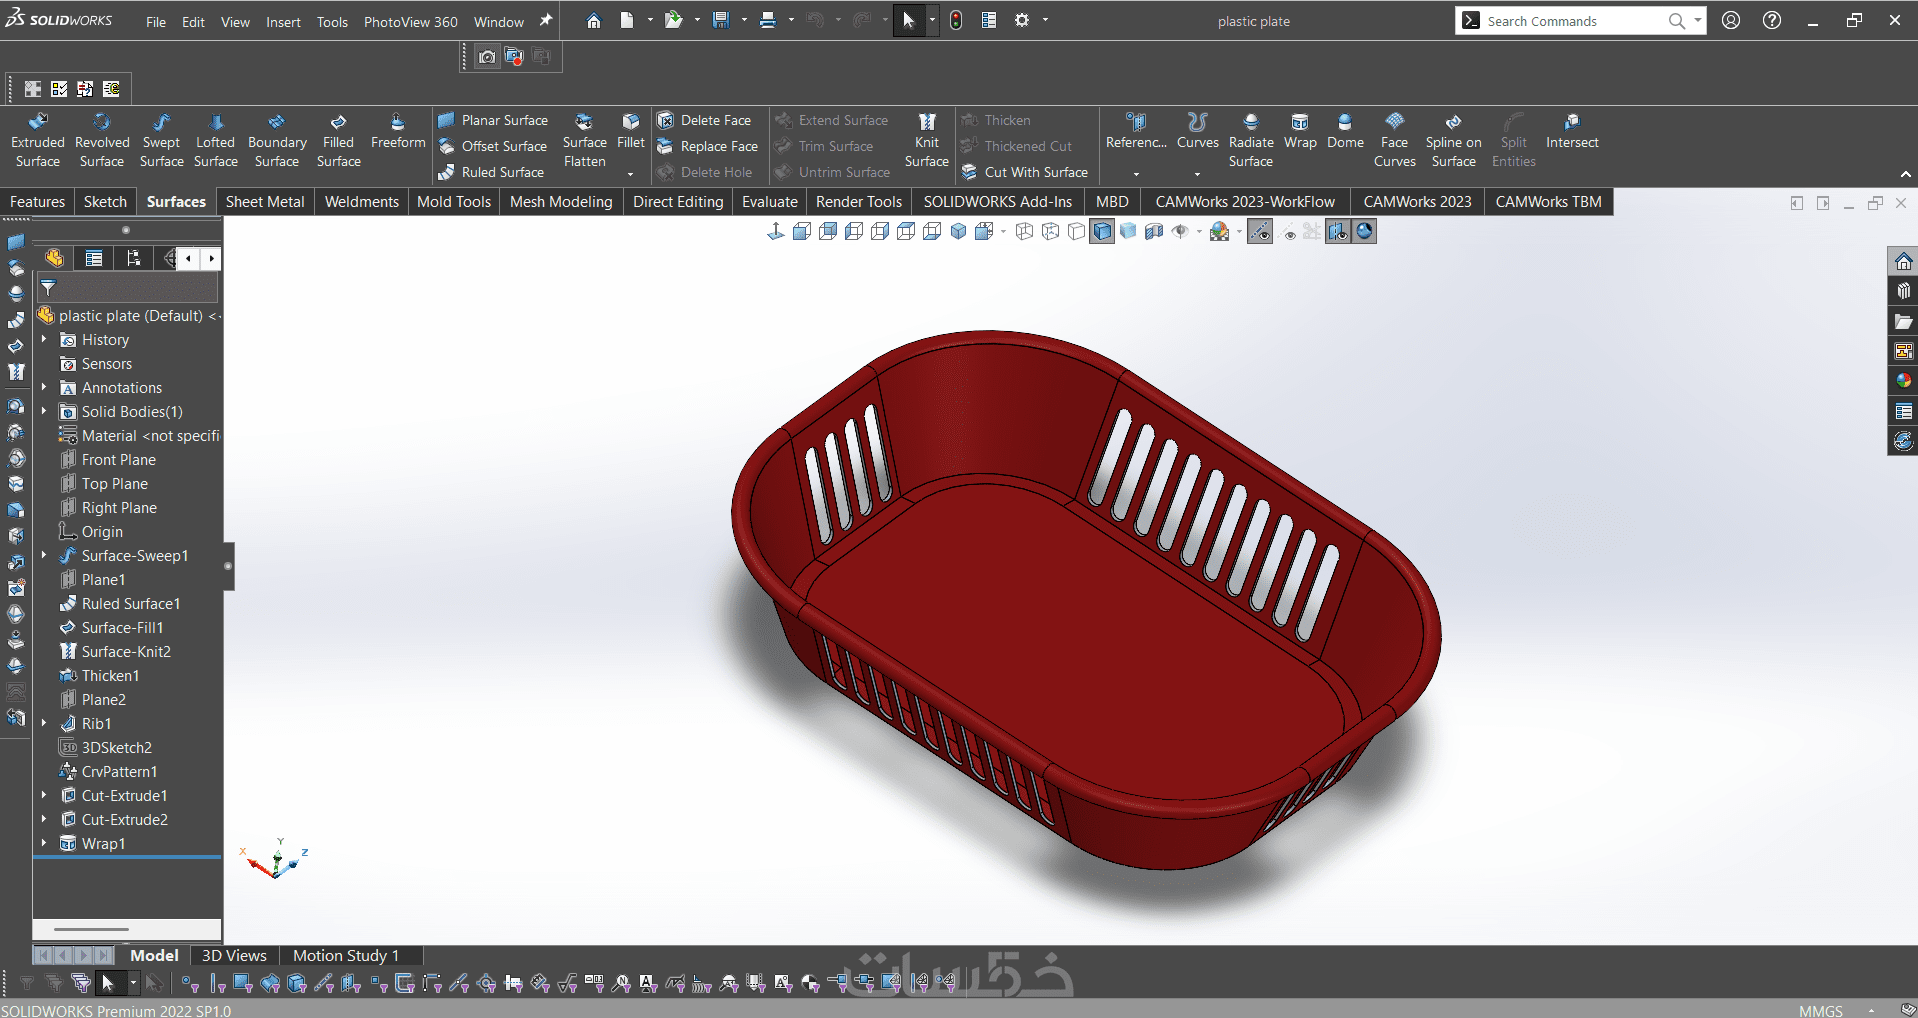
Task: Switch to the Sheet Metal tab
Action: tap(265, 202)
